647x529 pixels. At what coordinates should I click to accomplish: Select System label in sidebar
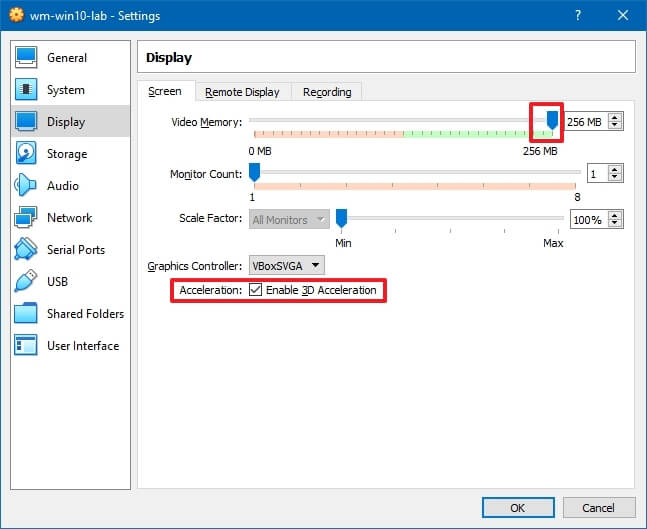pos(66,90)
